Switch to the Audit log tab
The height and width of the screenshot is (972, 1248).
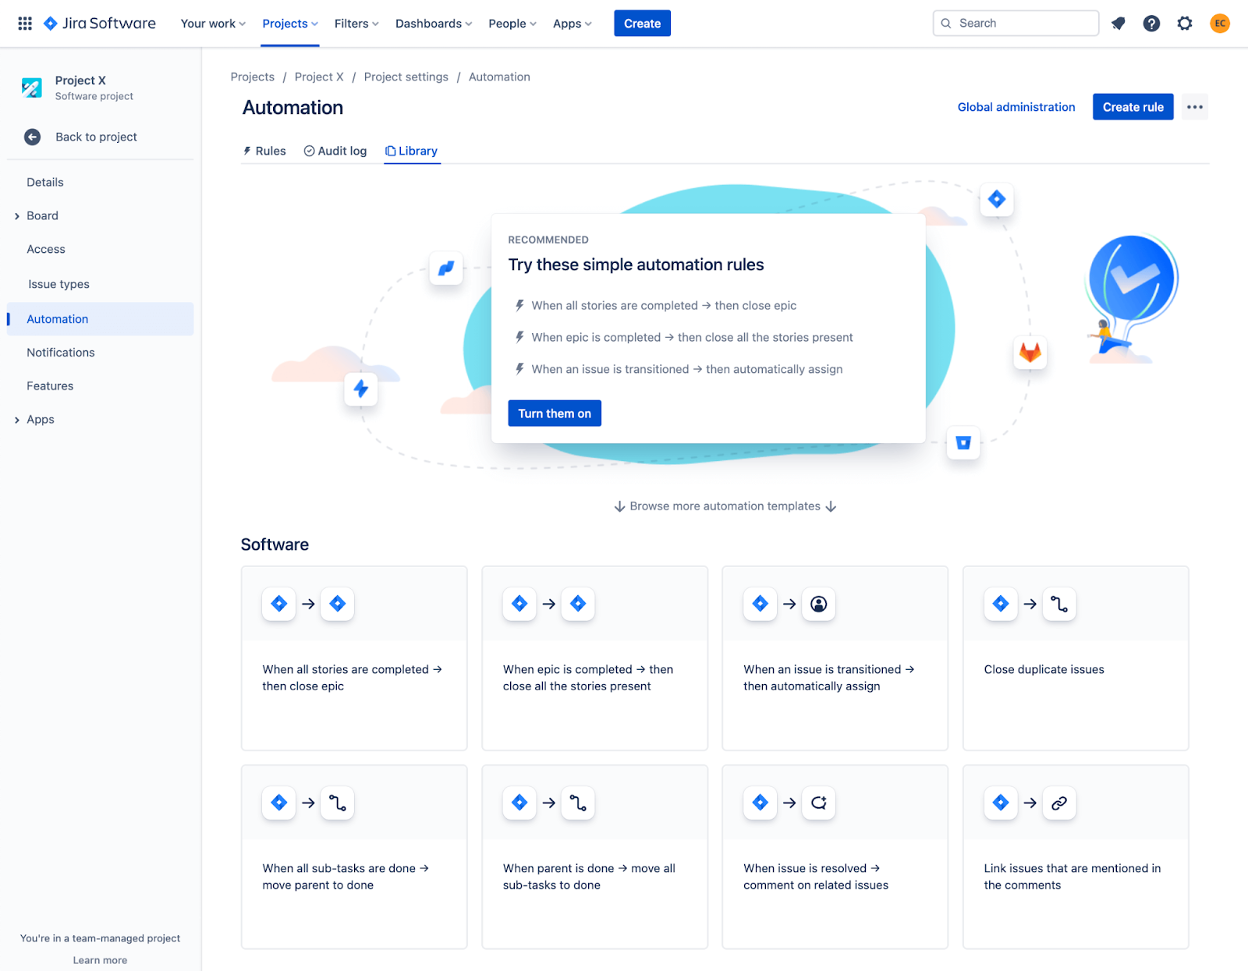point(335,151)
